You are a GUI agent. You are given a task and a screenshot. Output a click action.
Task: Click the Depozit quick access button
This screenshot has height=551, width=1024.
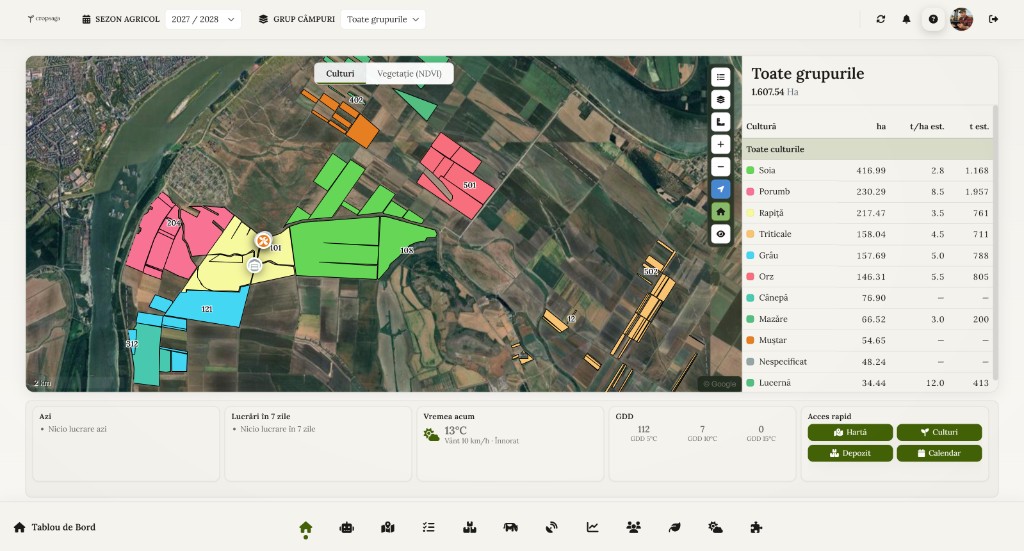coord(850,453)
